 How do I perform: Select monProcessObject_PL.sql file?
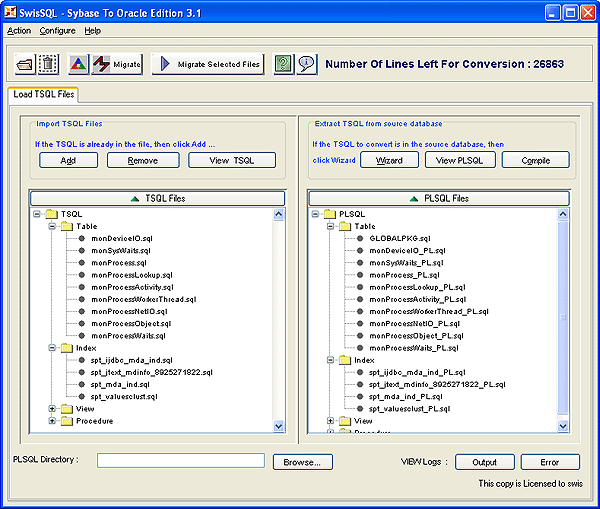coord(416,336)
